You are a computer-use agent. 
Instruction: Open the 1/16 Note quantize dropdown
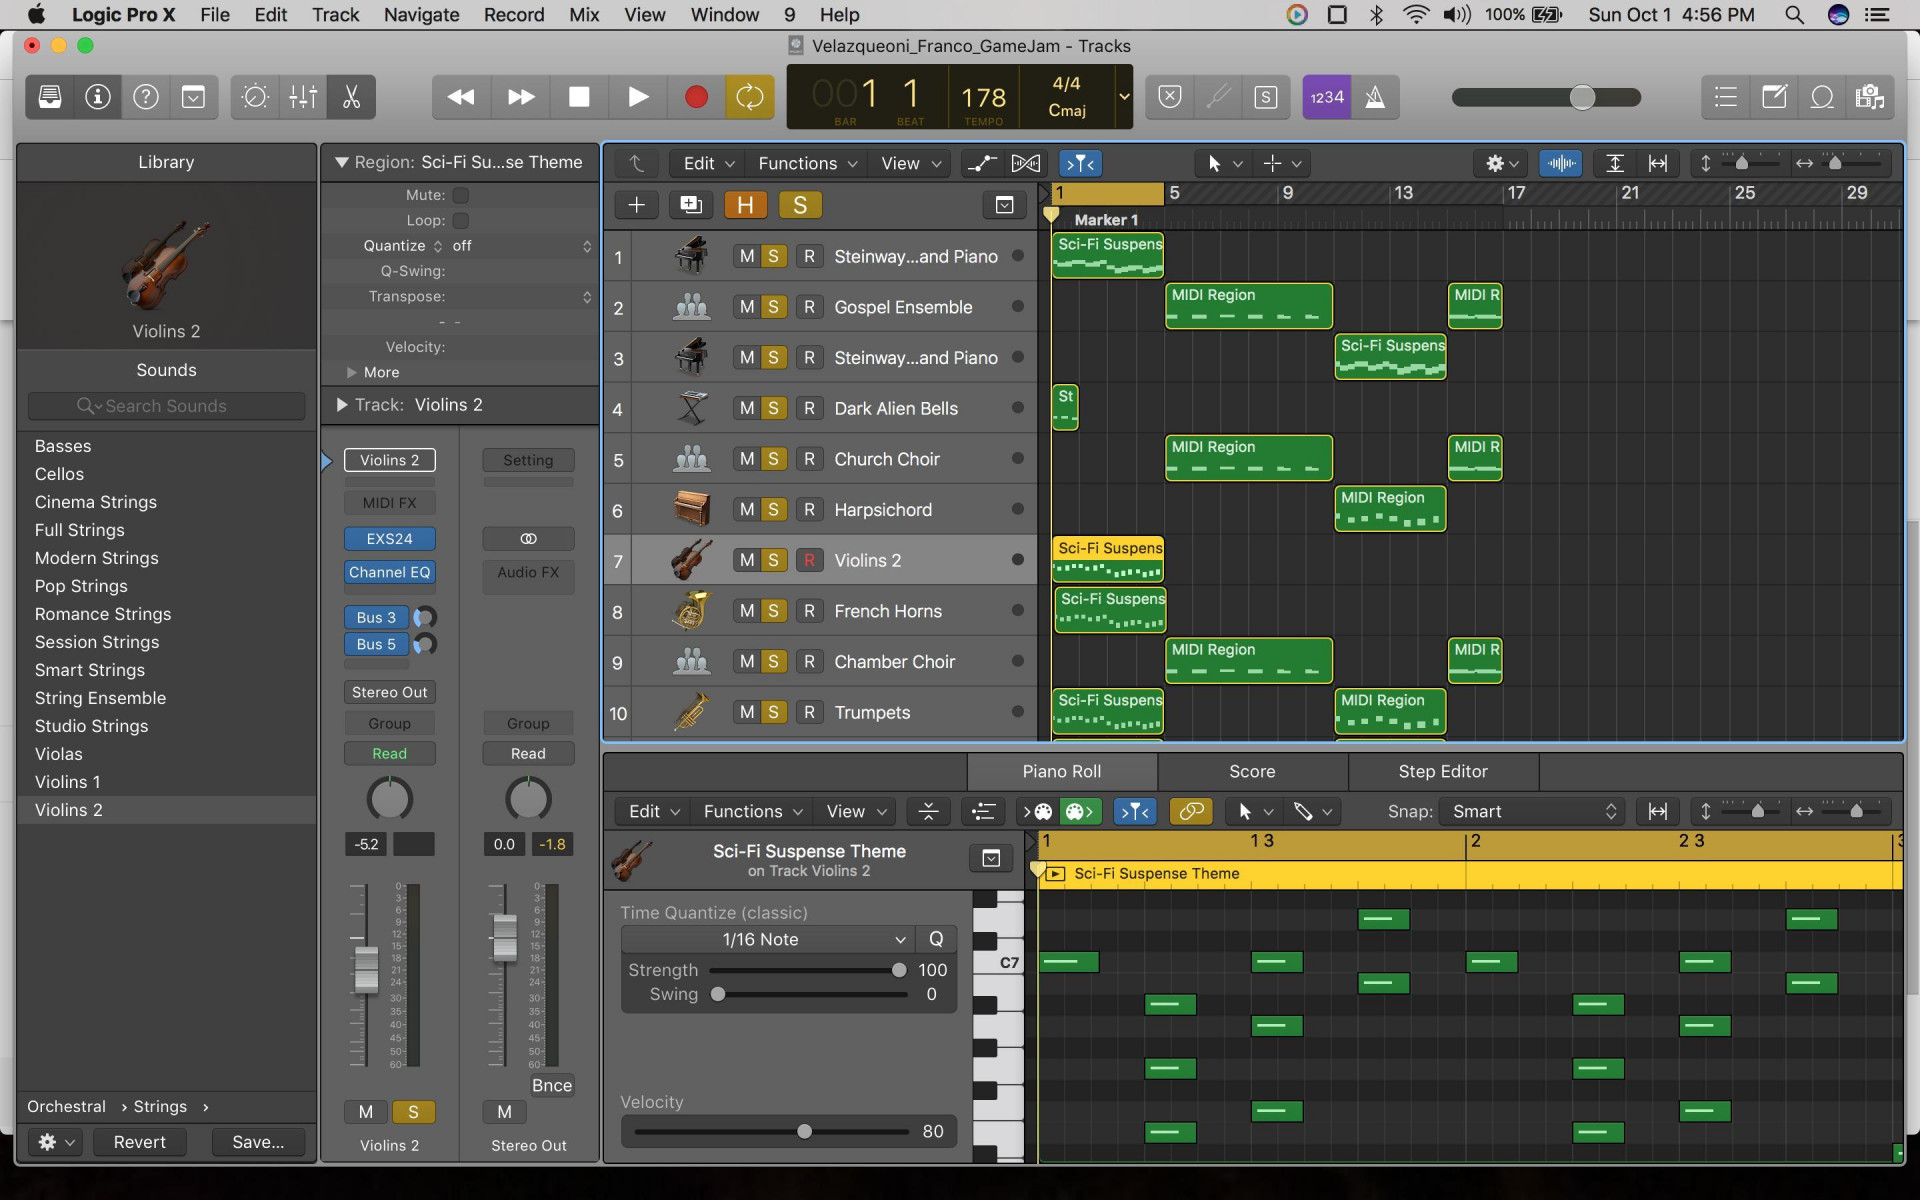[767, 939]
